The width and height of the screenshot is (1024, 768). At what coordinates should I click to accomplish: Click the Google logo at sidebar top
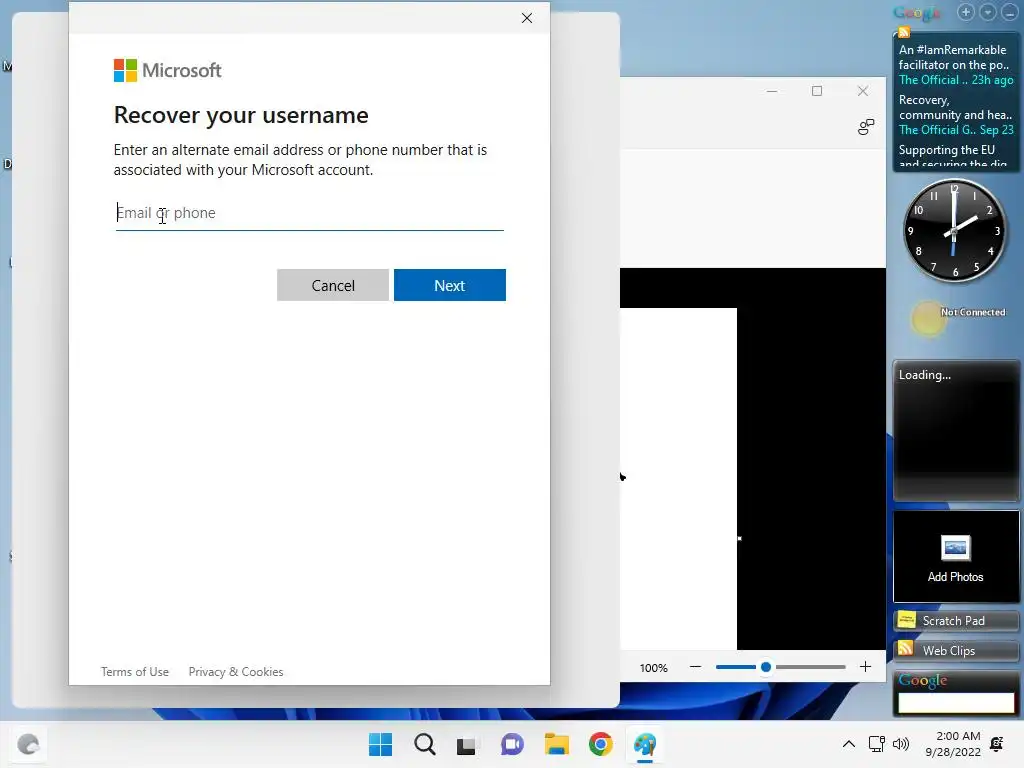click(917, 12)
